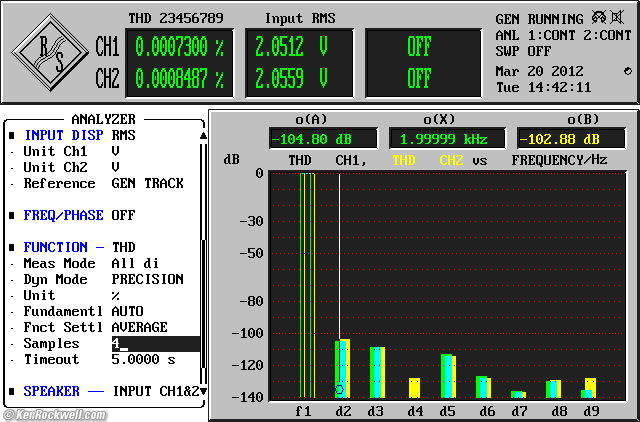Select the FUNCTION section header
640x422 pixels.
click(x=56, y=247)
